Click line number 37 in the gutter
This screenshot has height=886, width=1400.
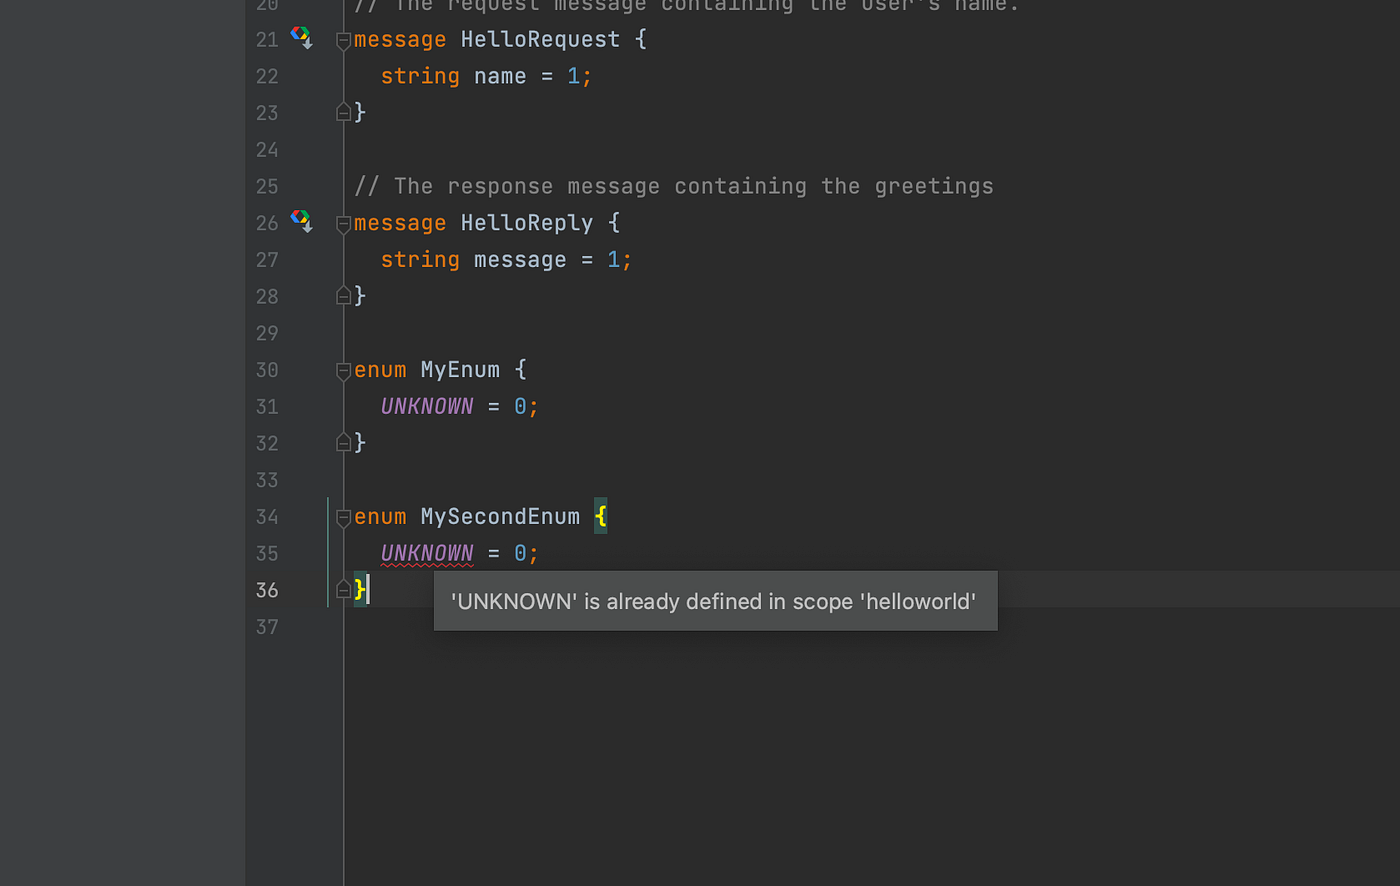coord(267,627)
